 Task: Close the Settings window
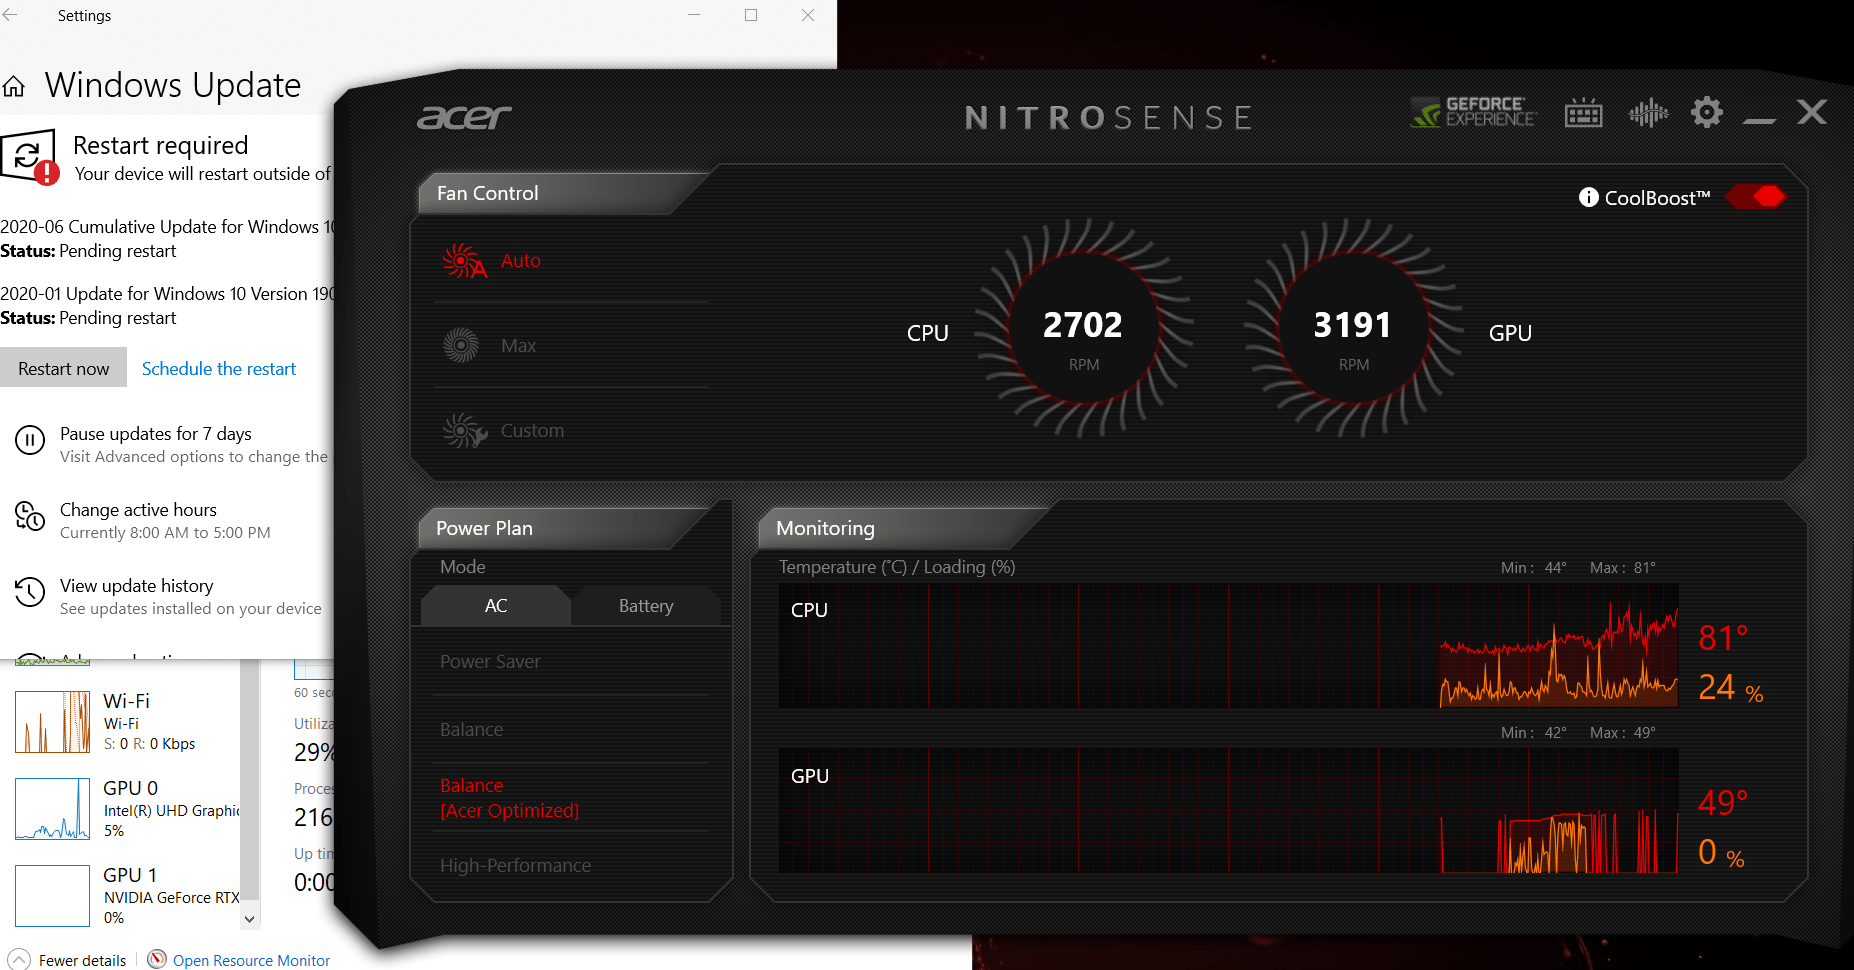[x=808, y=15]
